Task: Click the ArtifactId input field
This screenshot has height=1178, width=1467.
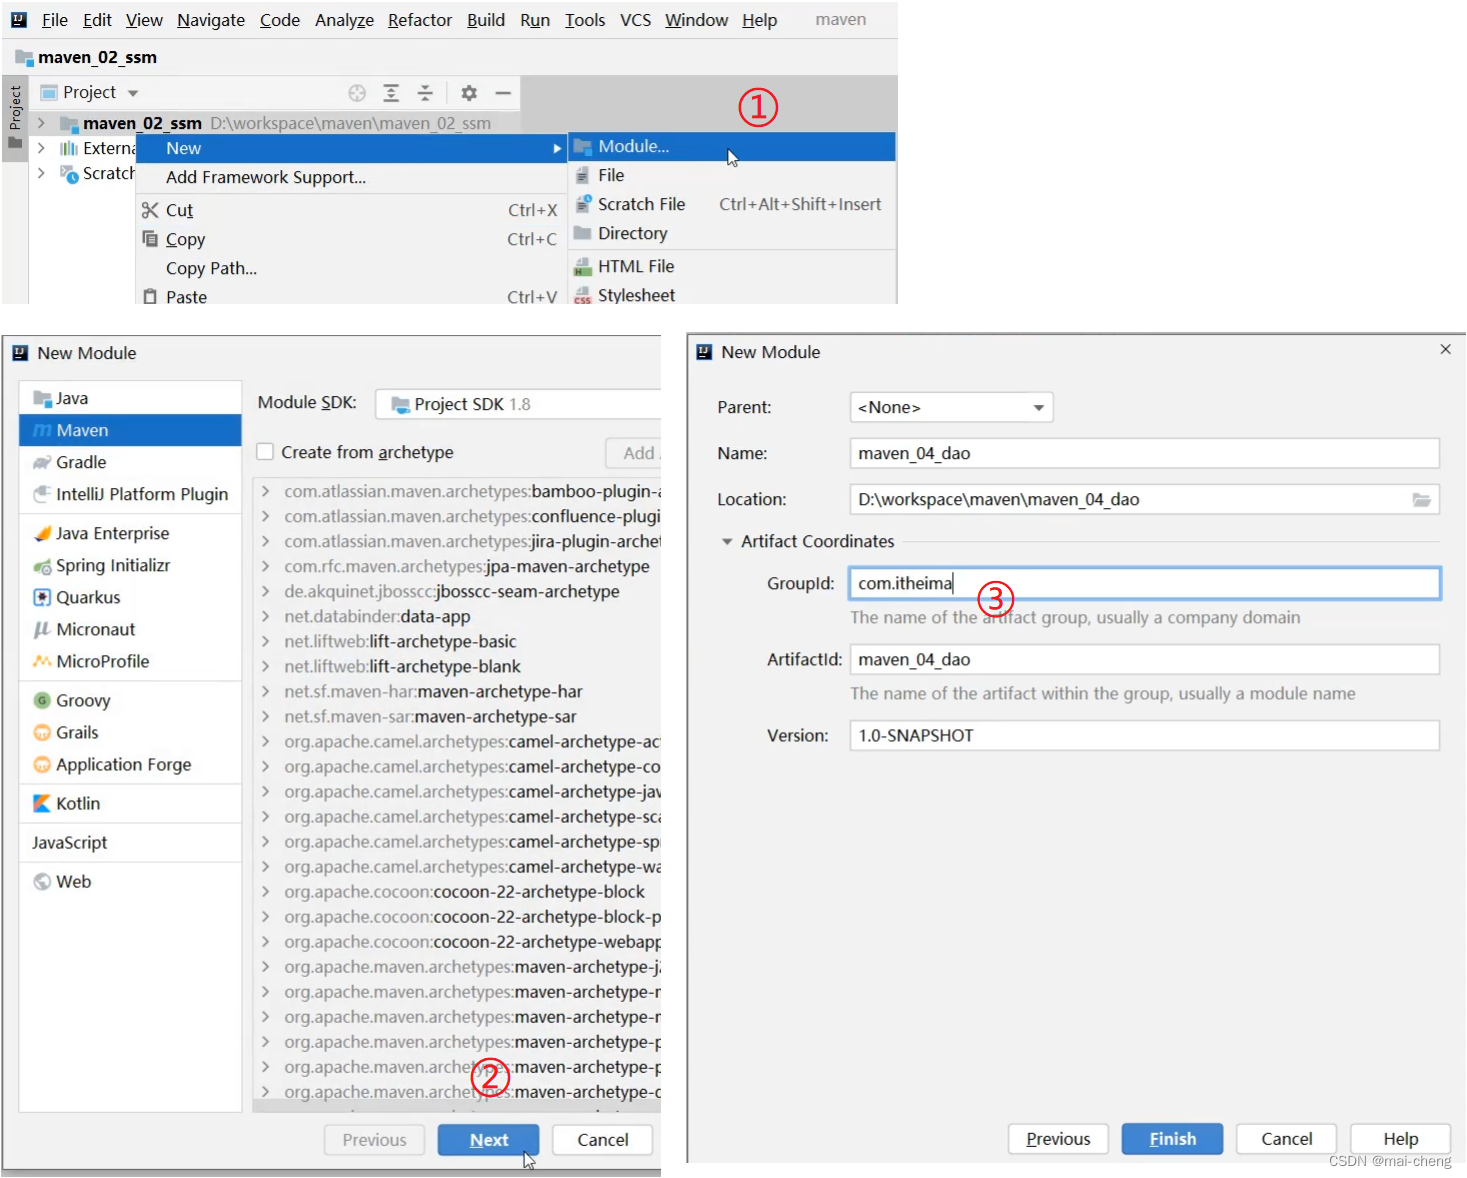Action: pyautogui.click(x=1145, y=660)
